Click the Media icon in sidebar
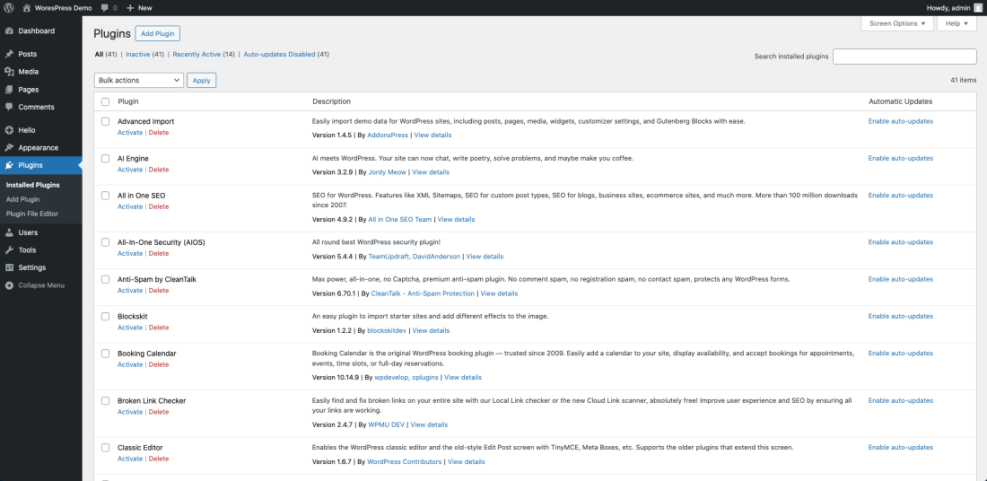The width and height of the screenshot is (987, 481). (9, 72)
